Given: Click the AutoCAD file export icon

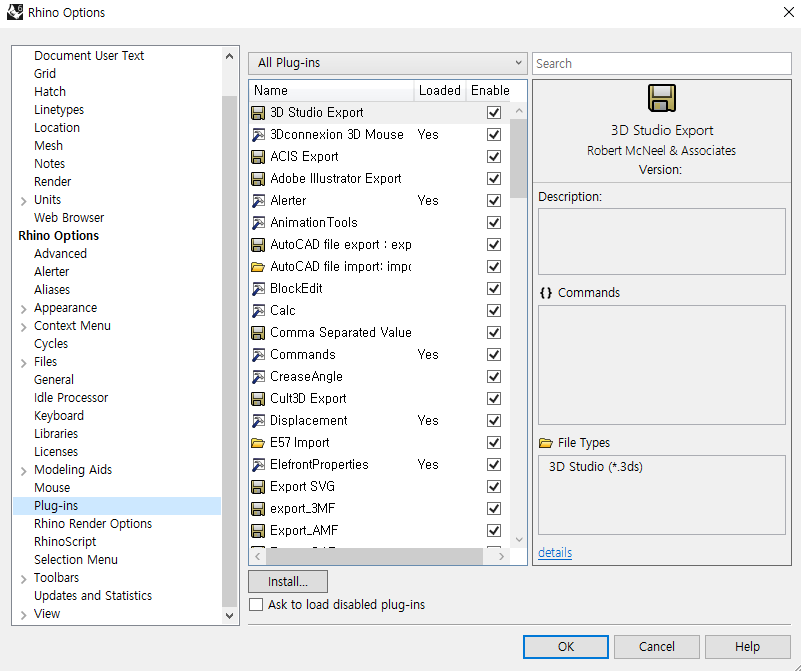Looking at the screenshot, I should 258,245.
